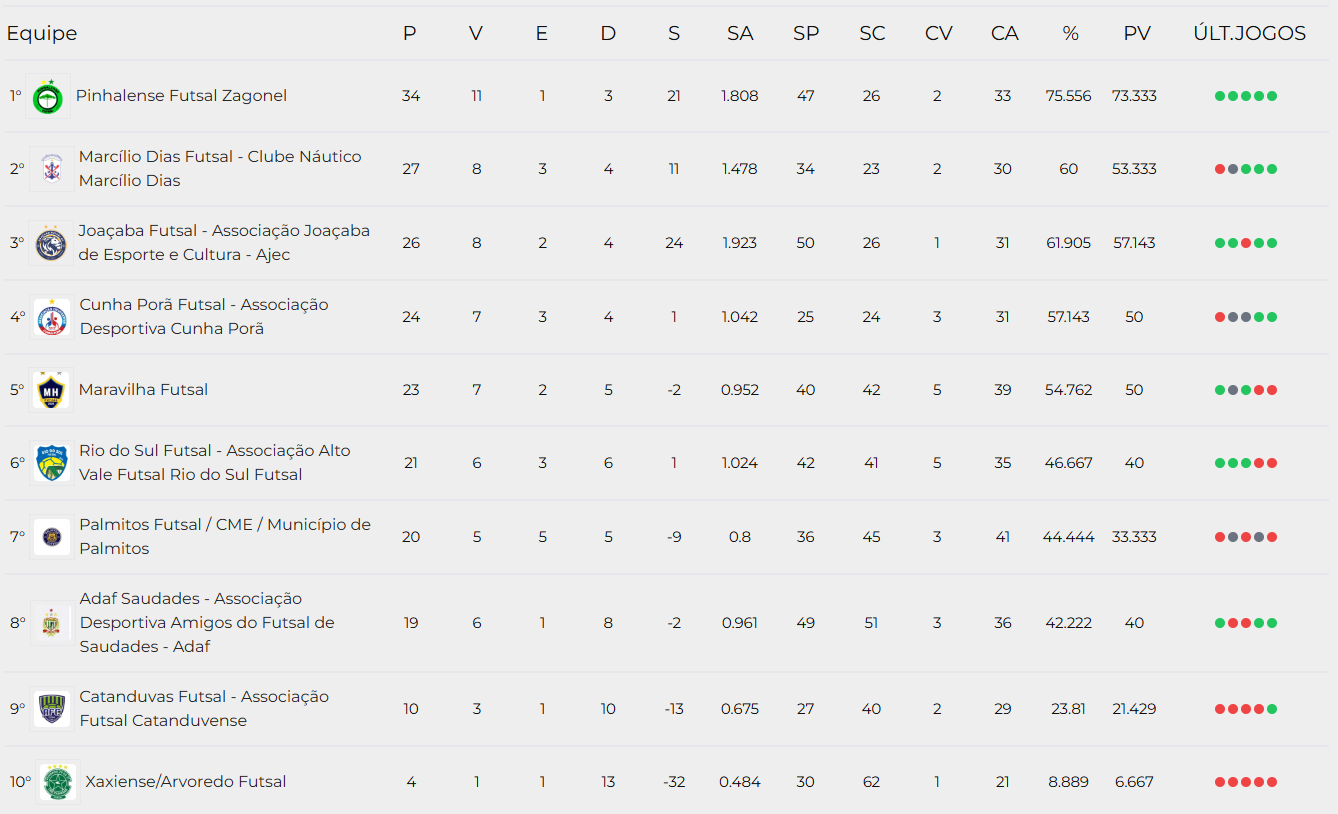Click the Adaf Saudades team emblem
Viewport: 1338px width, 814px height.
pyautogui.click(x=51, y=623)
